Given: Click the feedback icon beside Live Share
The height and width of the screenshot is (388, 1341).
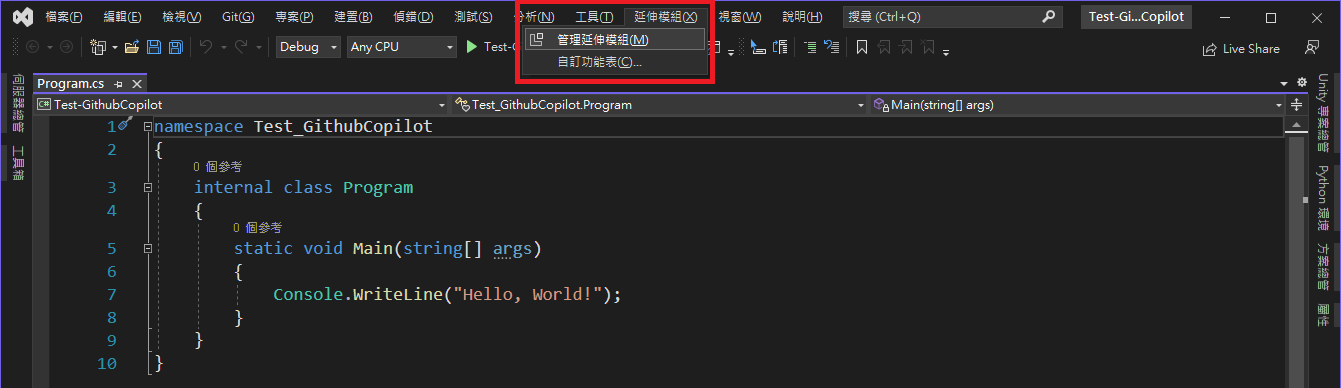Looking at the screenshot, I should [x=1312, y=48].
